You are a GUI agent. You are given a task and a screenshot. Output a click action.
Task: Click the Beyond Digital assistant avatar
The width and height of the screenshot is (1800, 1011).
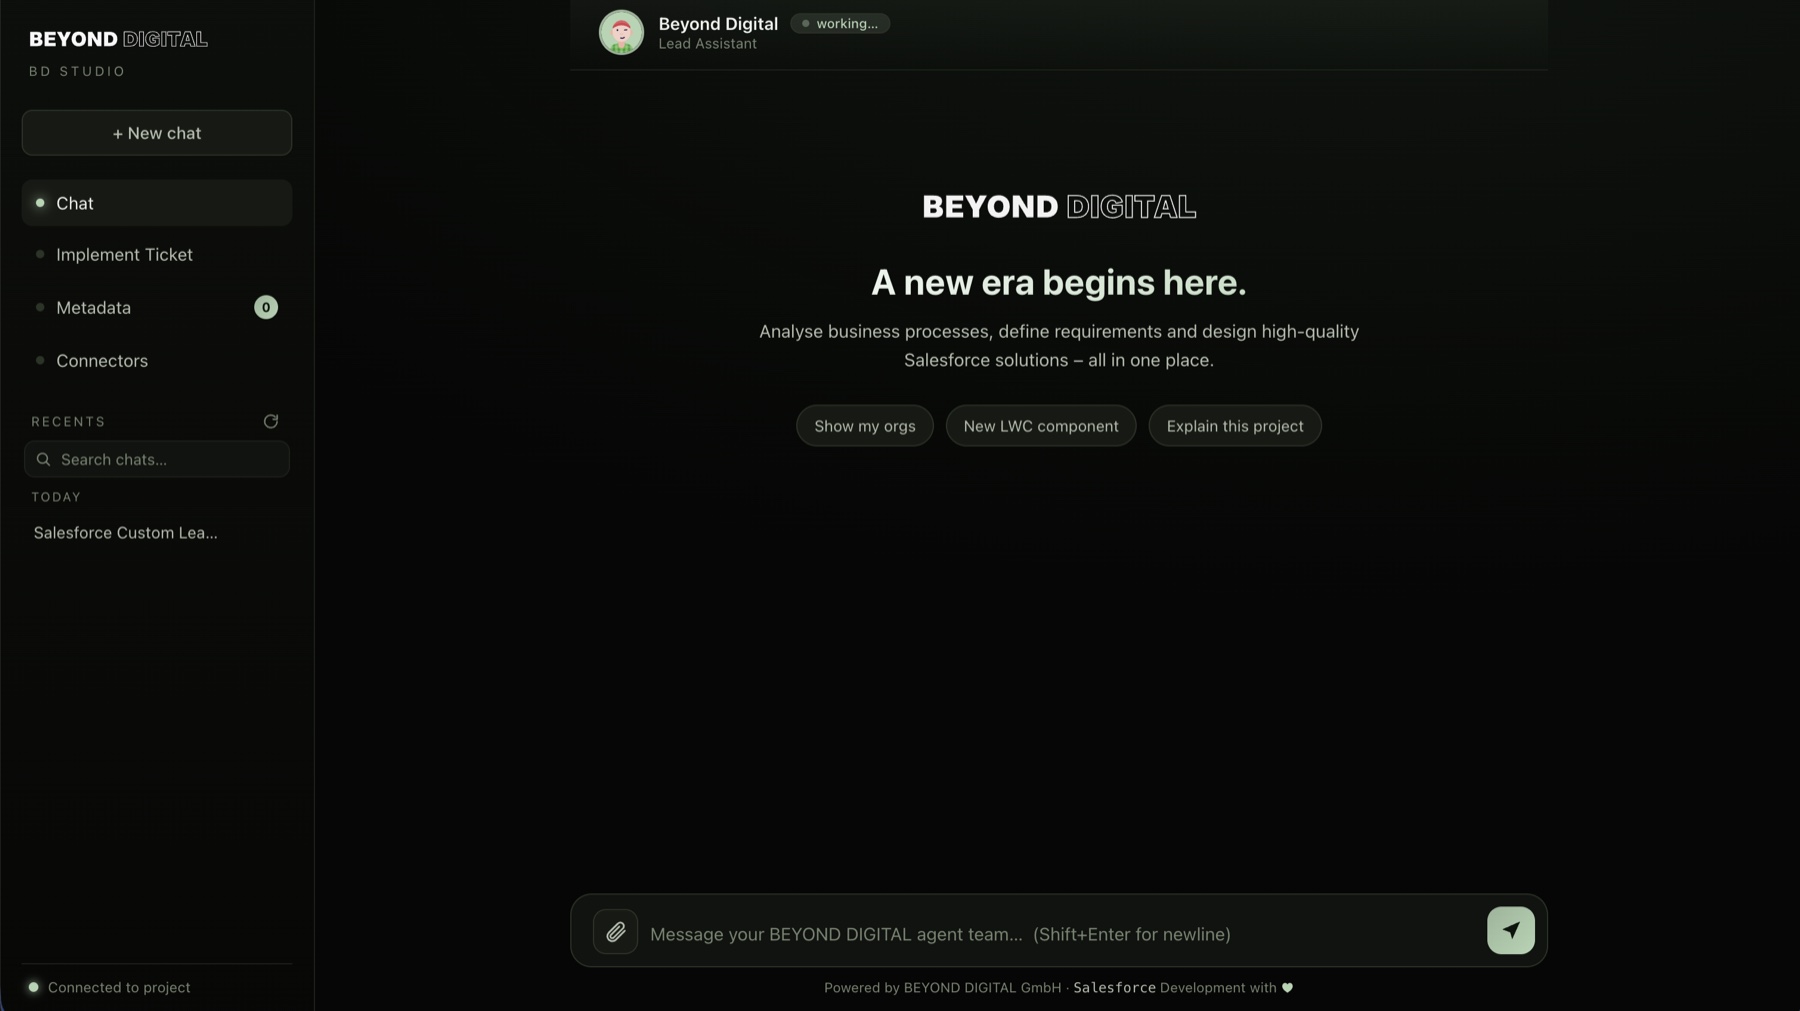click(621, 32)
